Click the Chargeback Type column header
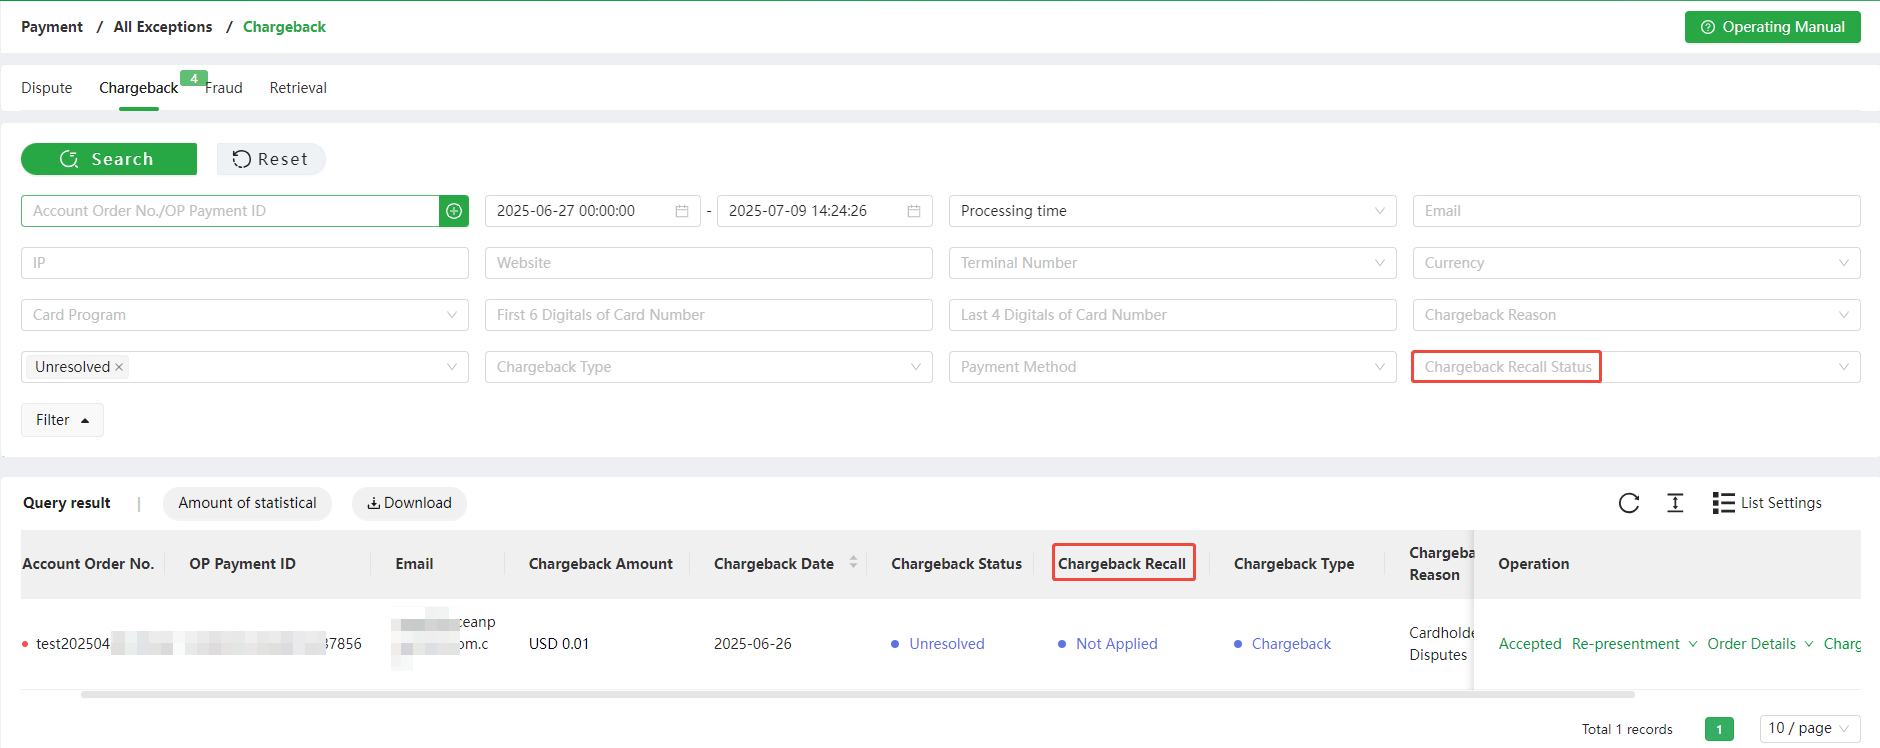 tap(1294, 564)
